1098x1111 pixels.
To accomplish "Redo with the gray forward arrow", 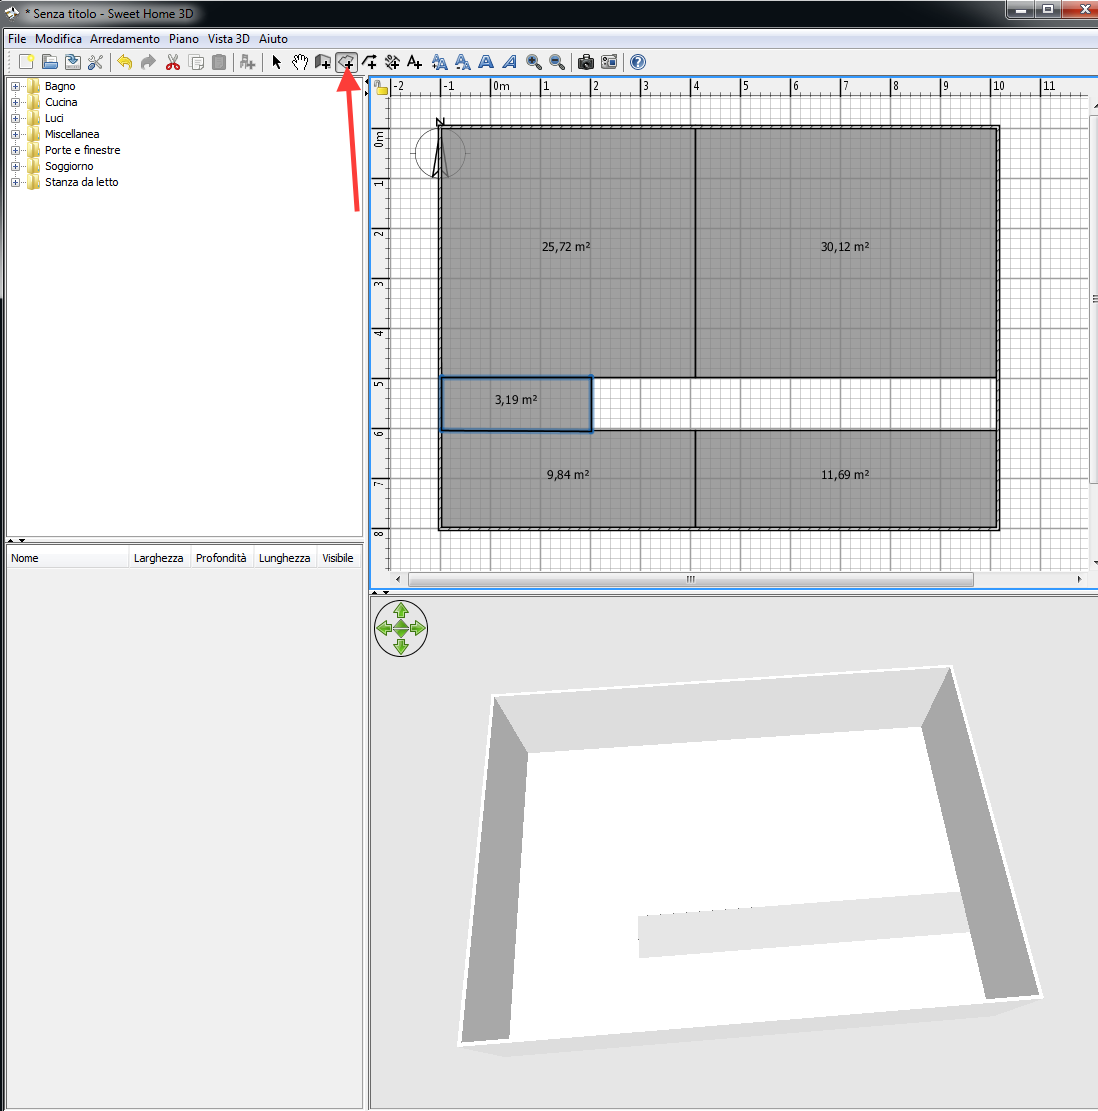I will (148, 62).
